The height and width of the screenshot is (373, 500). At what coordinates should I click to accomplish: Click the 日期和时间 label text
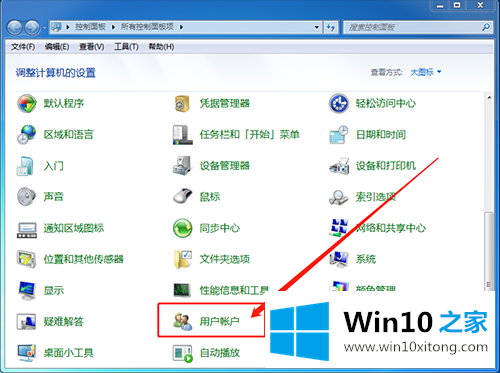pyautogui.click(x=381, y=135)
